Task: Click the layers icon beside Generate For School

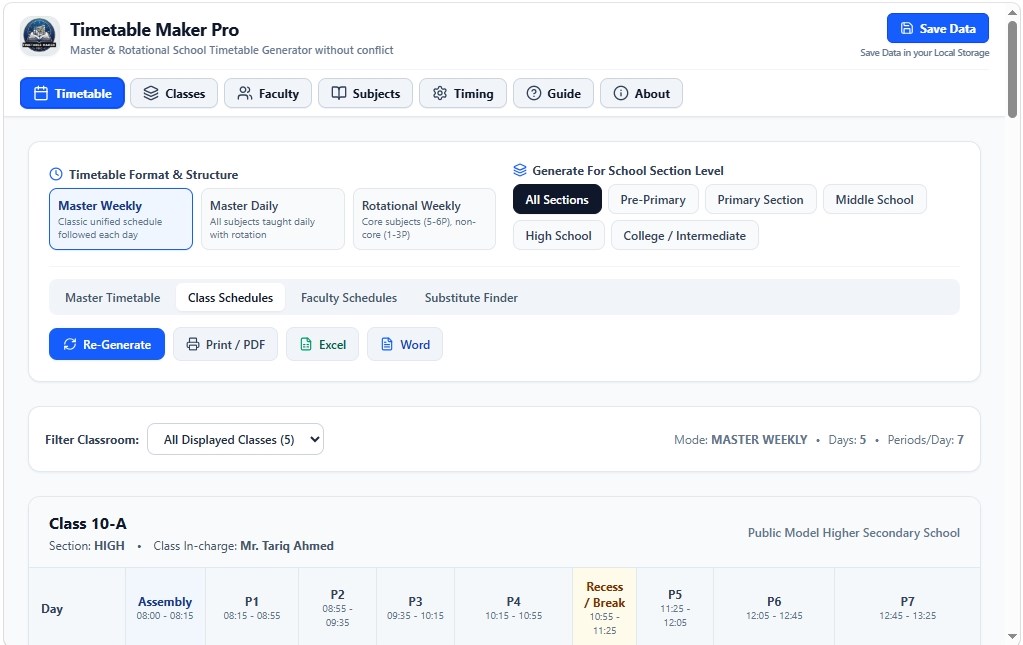Action: pos(519,170)
